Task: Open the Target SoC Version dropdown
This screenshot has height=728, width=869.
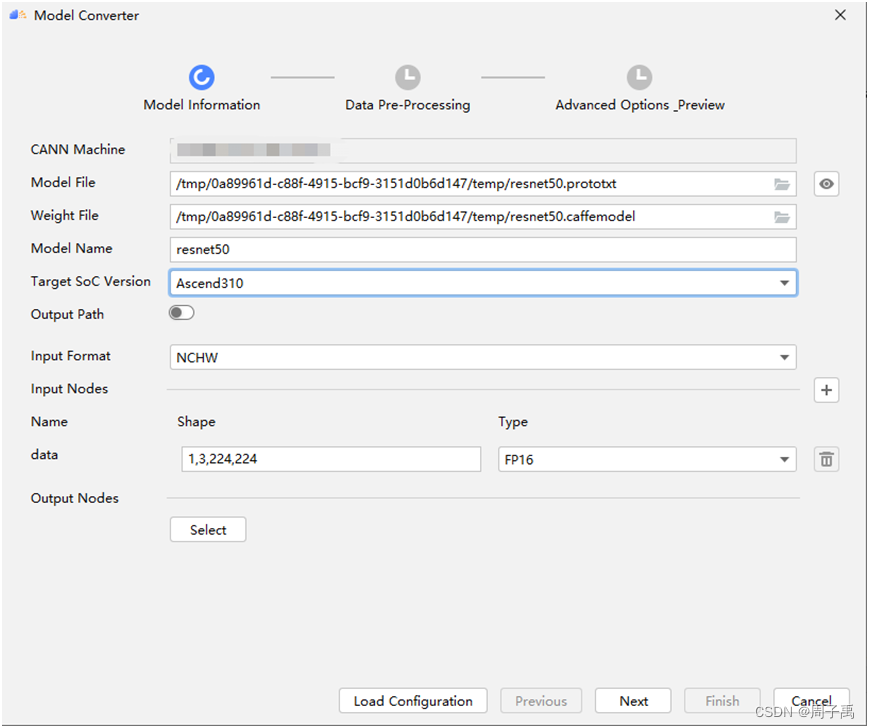Action: pos(784,282)
